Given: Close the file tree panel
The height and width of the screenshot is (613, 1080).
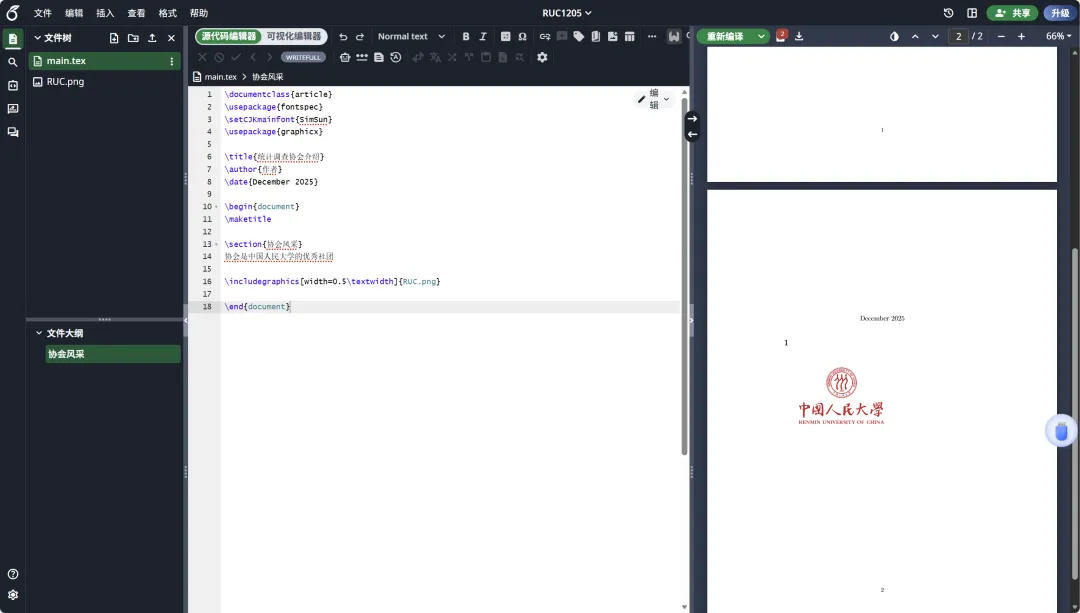Looking at the screenshot, I should coord(172,38).
